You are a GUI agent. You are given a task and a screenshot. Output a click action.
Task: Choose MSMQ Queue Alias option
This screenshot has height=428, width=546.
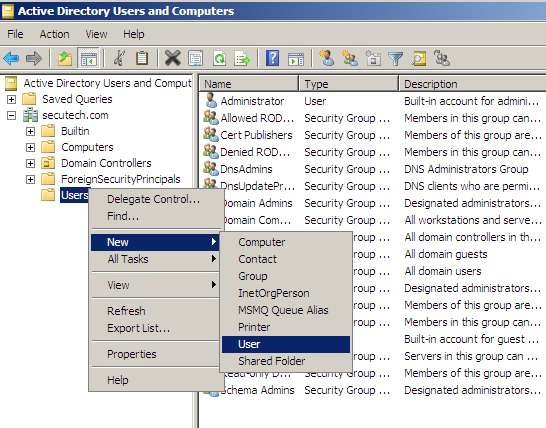[x=286, y=310]
